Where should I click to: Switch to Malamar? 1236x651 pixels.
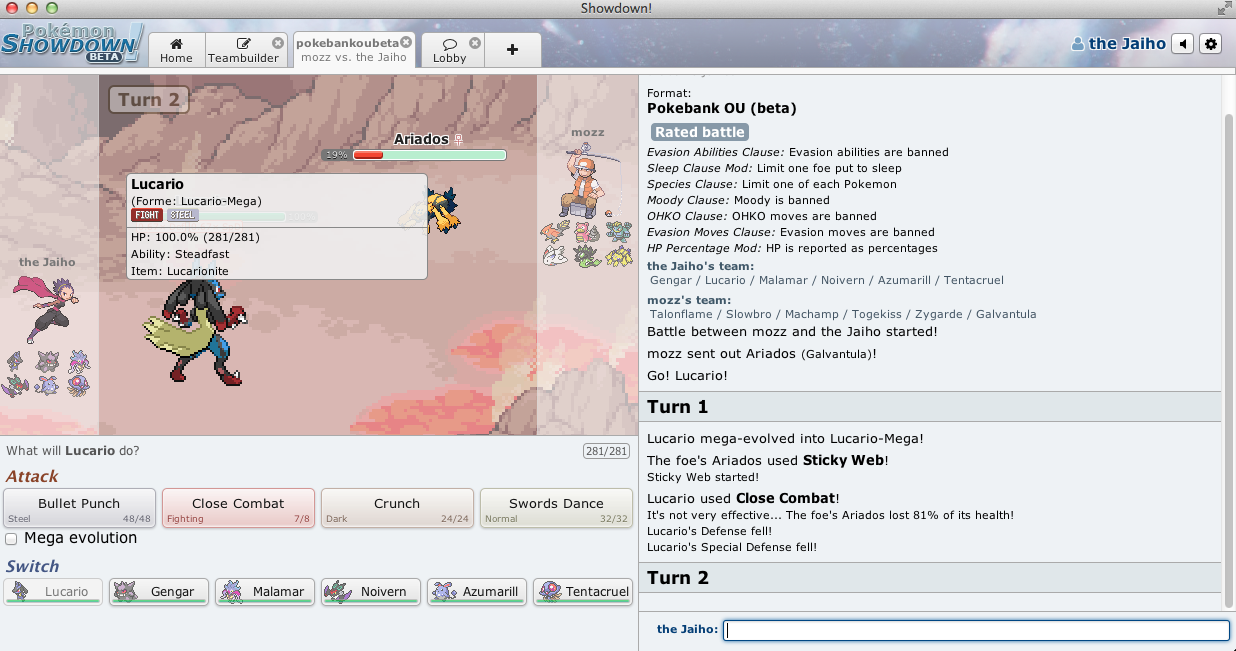coord(265,592)
